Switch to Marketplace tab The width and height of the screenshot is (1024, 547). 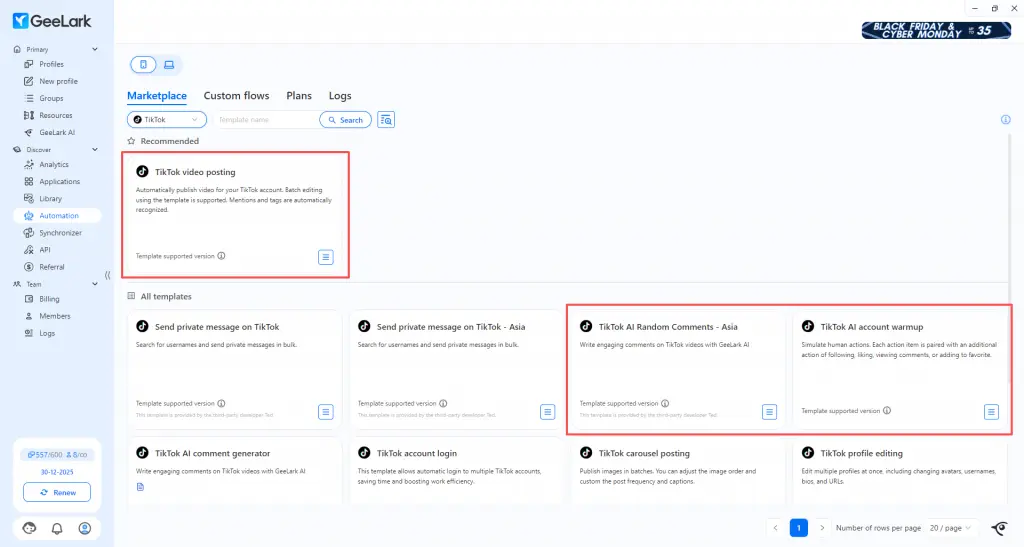tap(157, 95)
